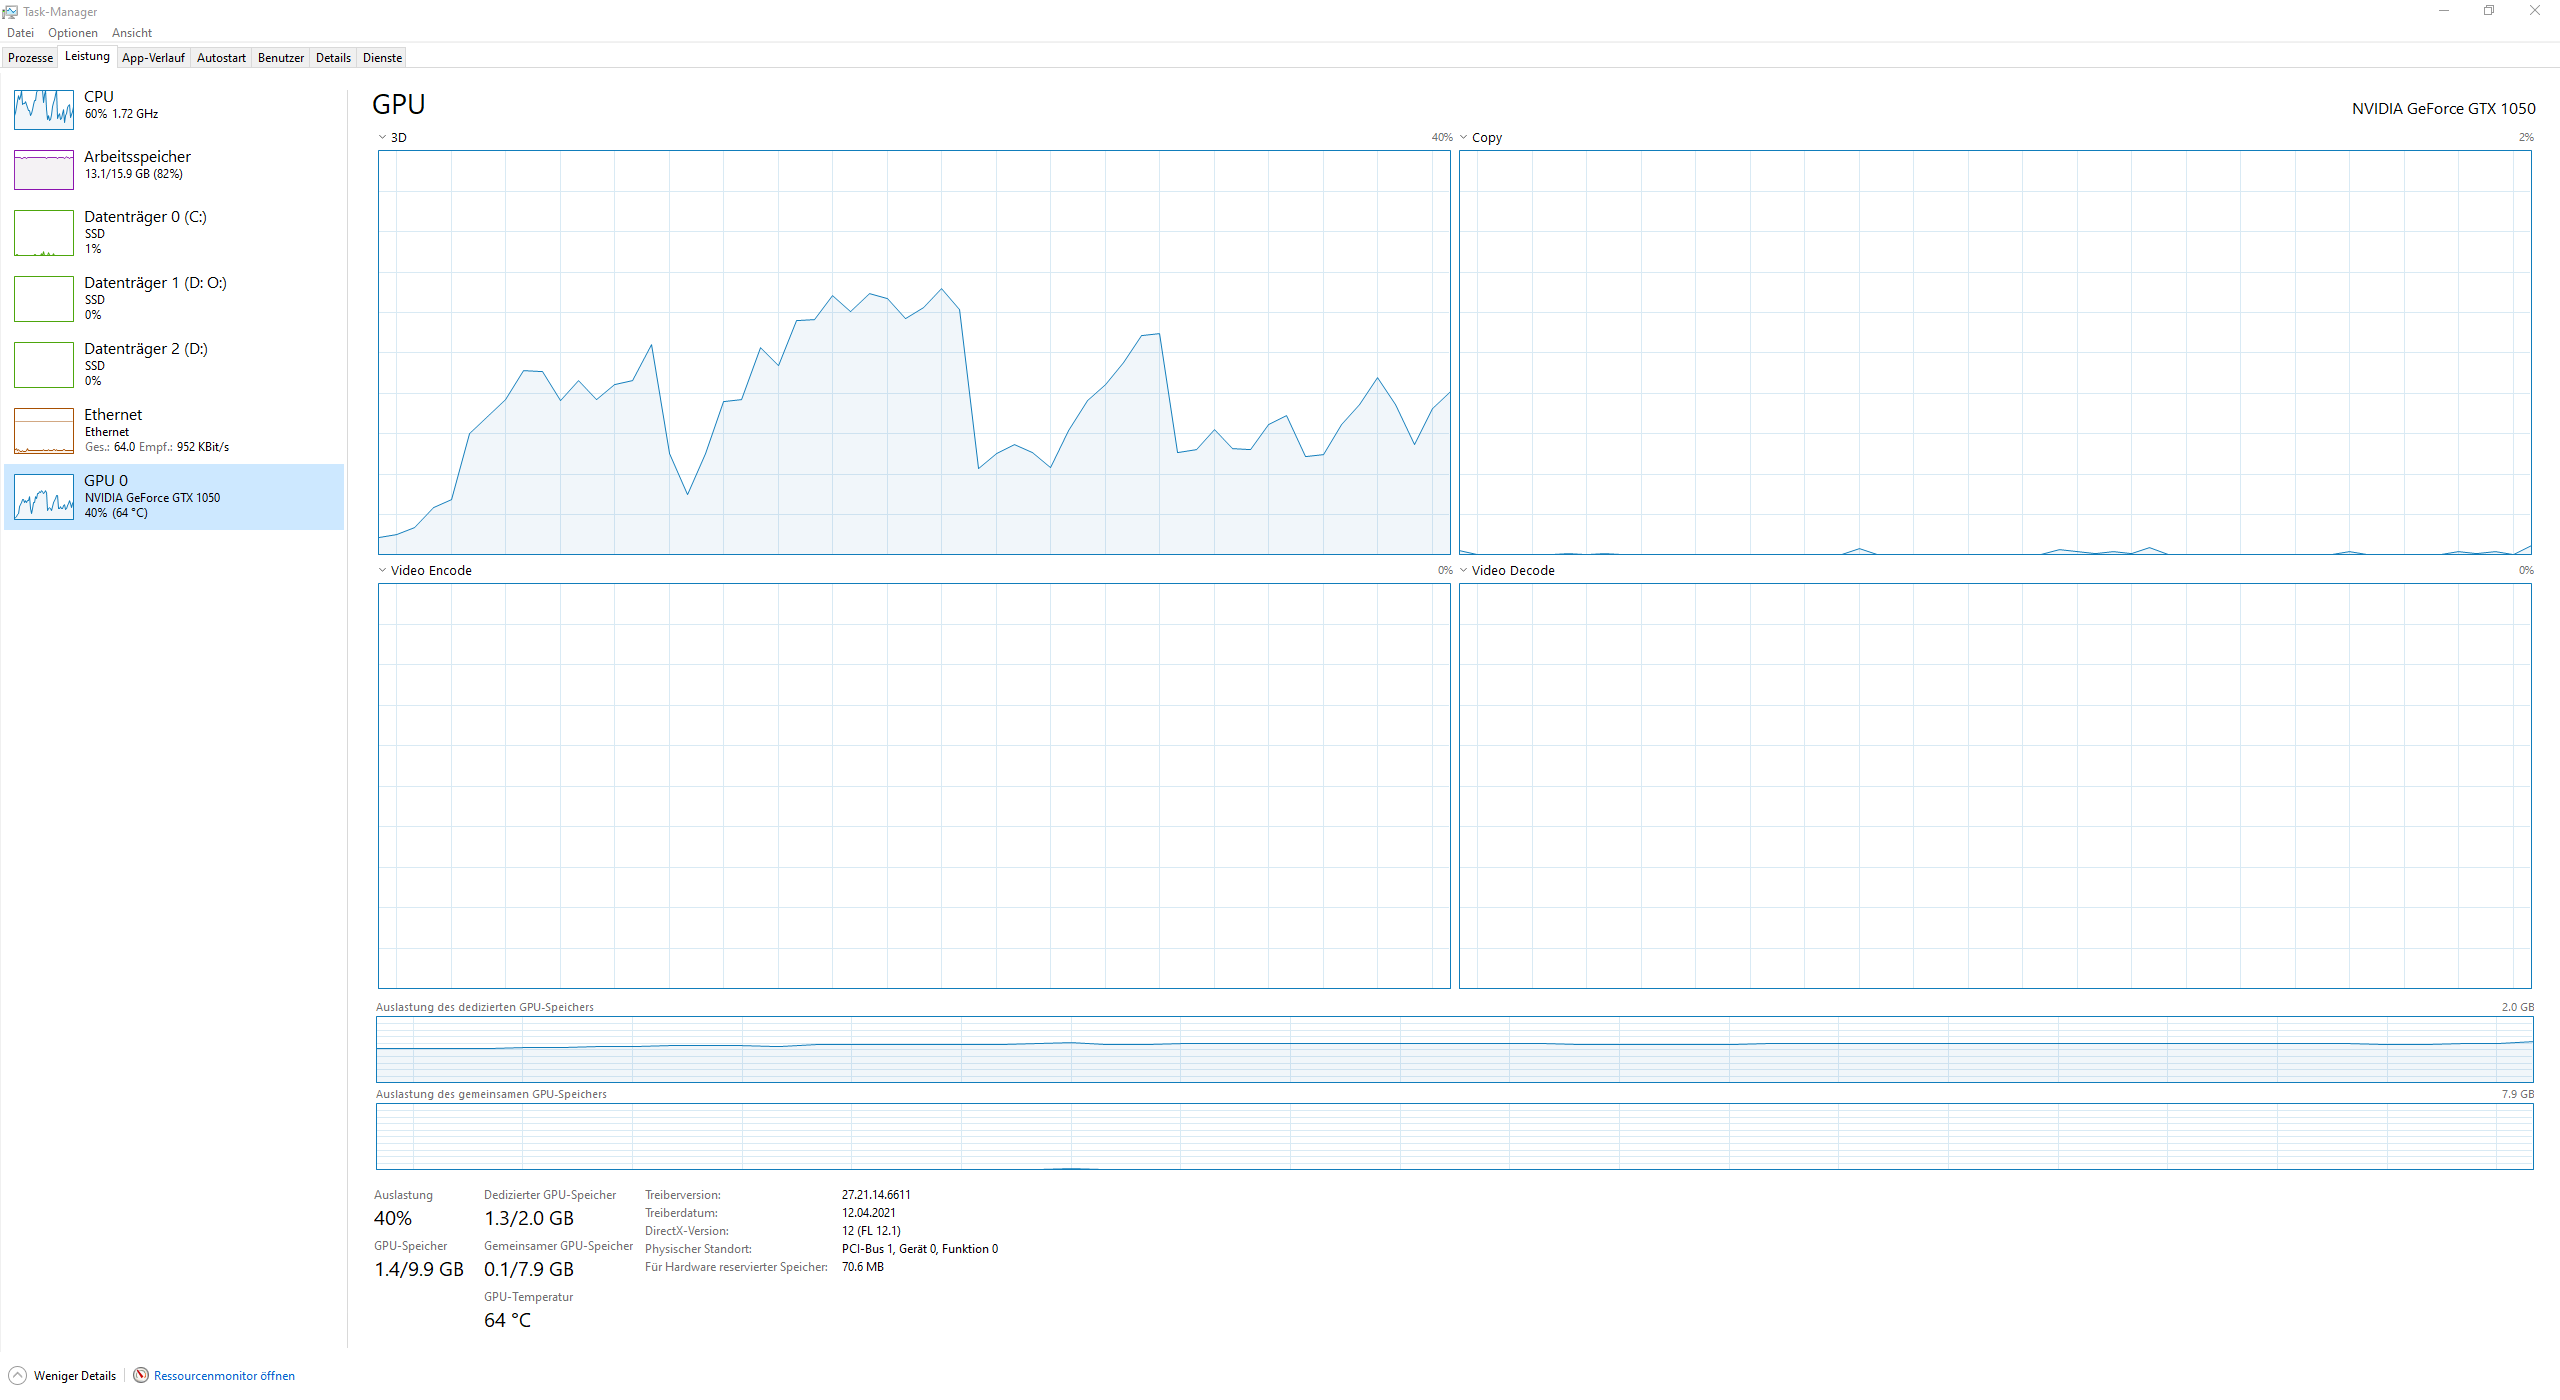Open the 3D engine dropdown
The width and height of the screenshot is (2560, 1400).
382,137
